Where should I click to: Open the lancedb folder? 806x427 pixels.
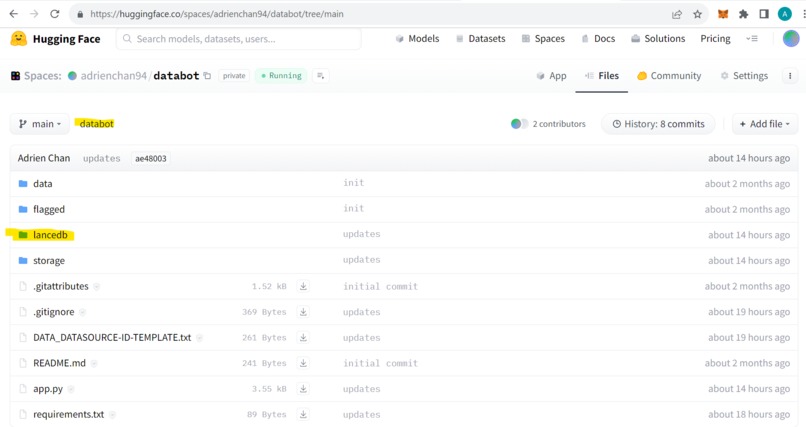point(50,235)
